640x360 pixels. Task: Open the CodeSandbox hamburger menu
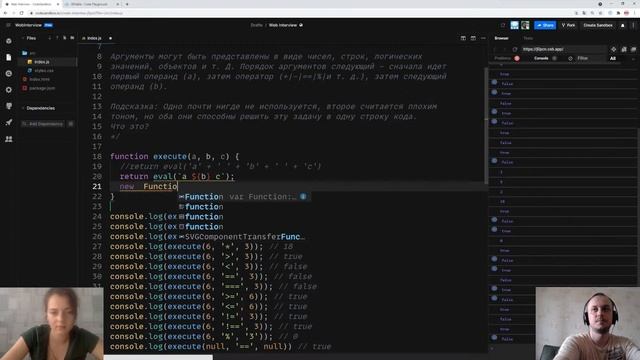tap(8, 25)
